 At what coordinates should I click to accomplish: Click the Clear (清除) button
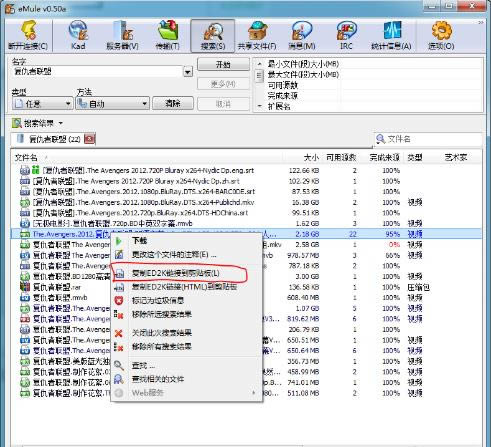coord(173,104)
